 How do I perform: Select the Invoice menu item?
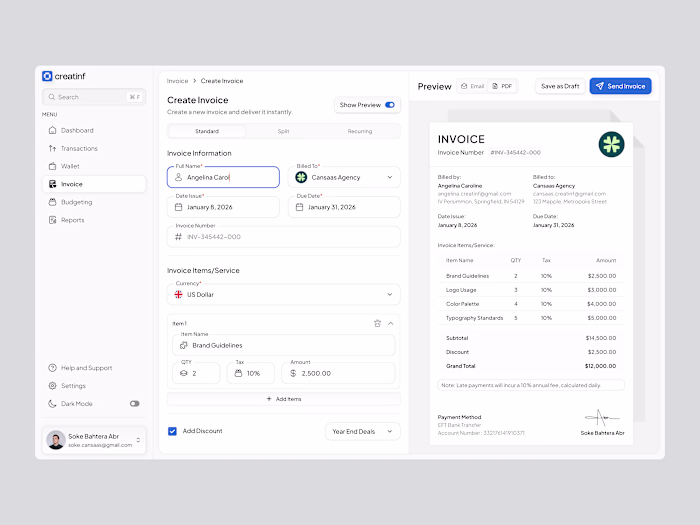[94, 184]
